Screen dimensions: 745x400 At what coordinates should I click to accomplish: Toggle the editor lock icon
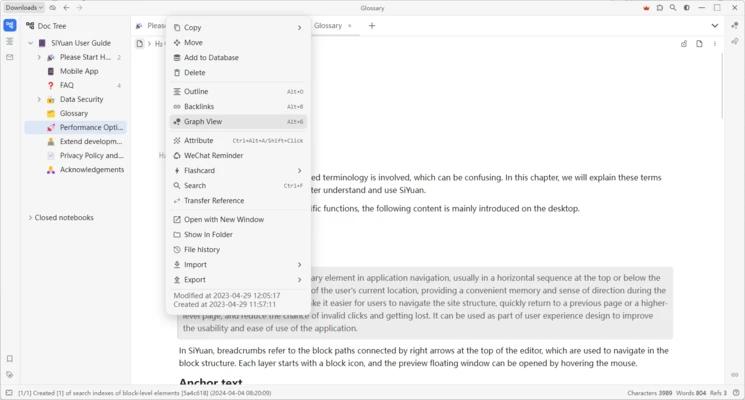[x=684, y=44]
